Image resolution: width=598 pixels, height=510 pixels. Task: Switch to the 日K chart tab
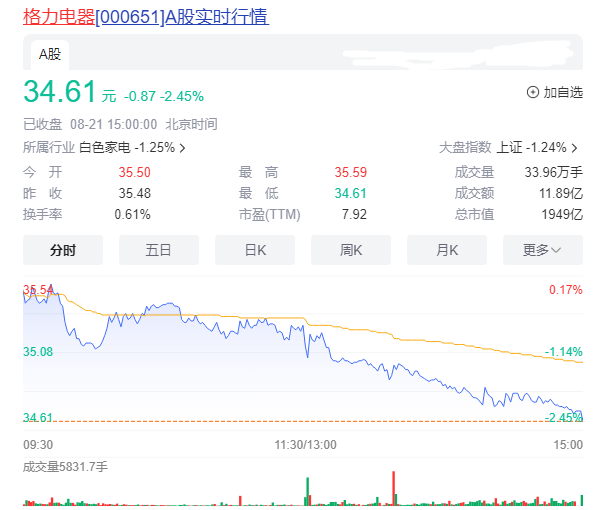(255, 250)
